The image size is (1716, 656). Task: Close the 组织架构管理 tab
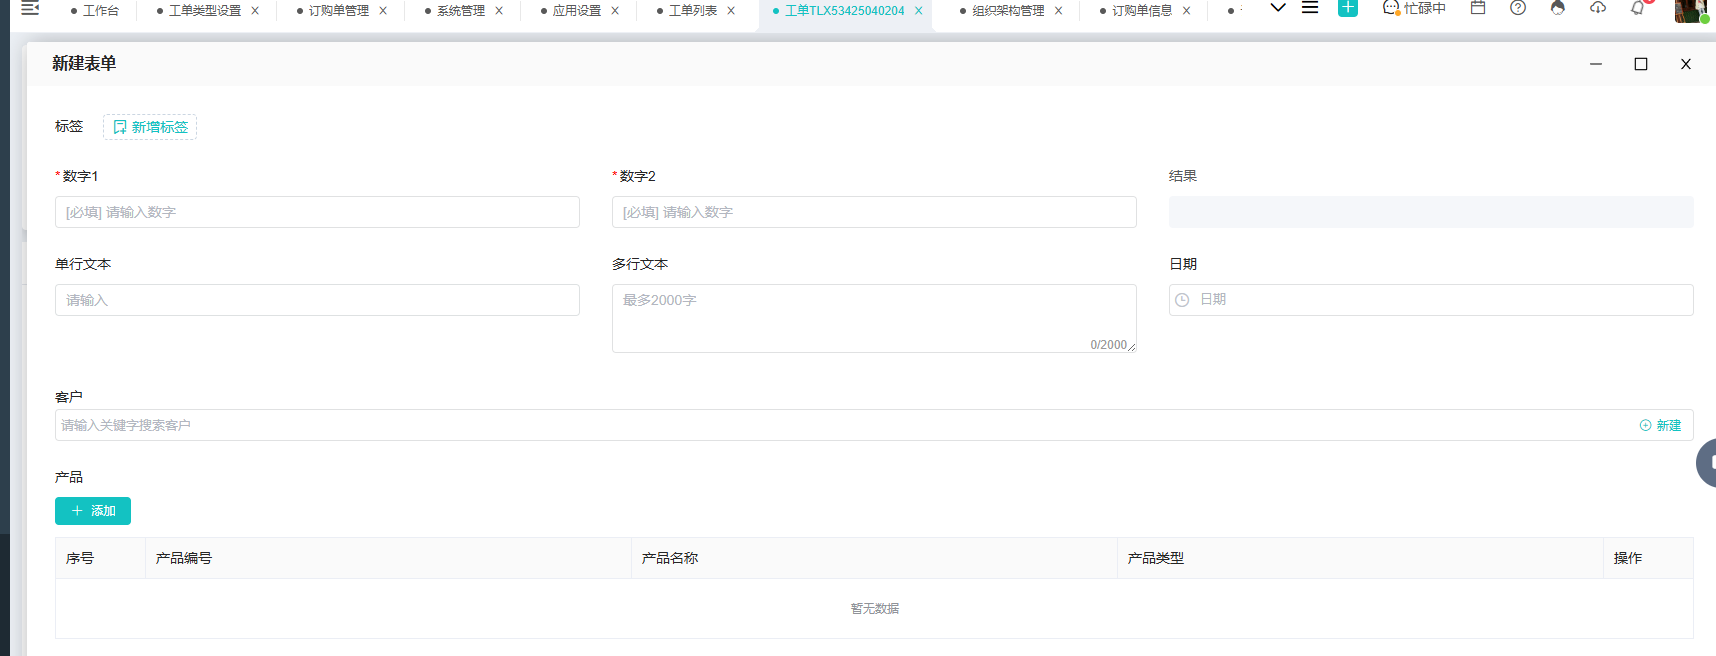pos(1059,11)
